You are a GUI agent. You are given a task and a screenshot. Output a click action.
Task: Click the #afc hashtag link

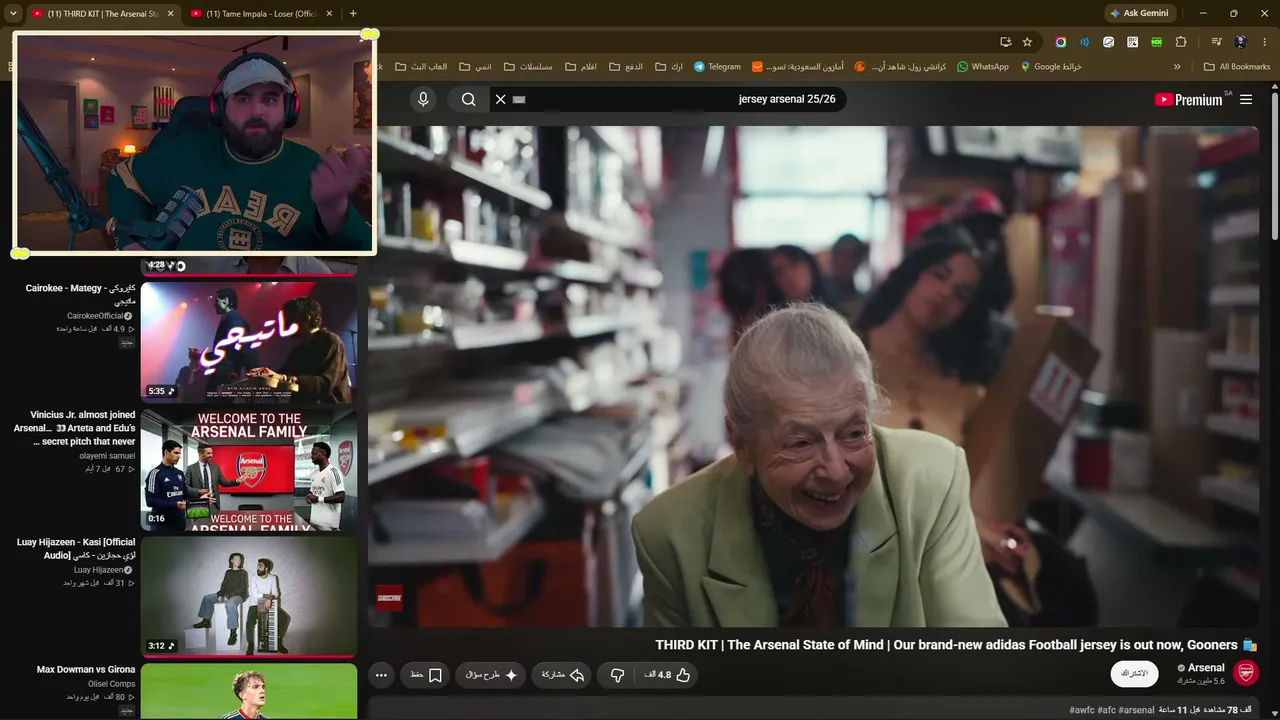(x=1106, y=710)
